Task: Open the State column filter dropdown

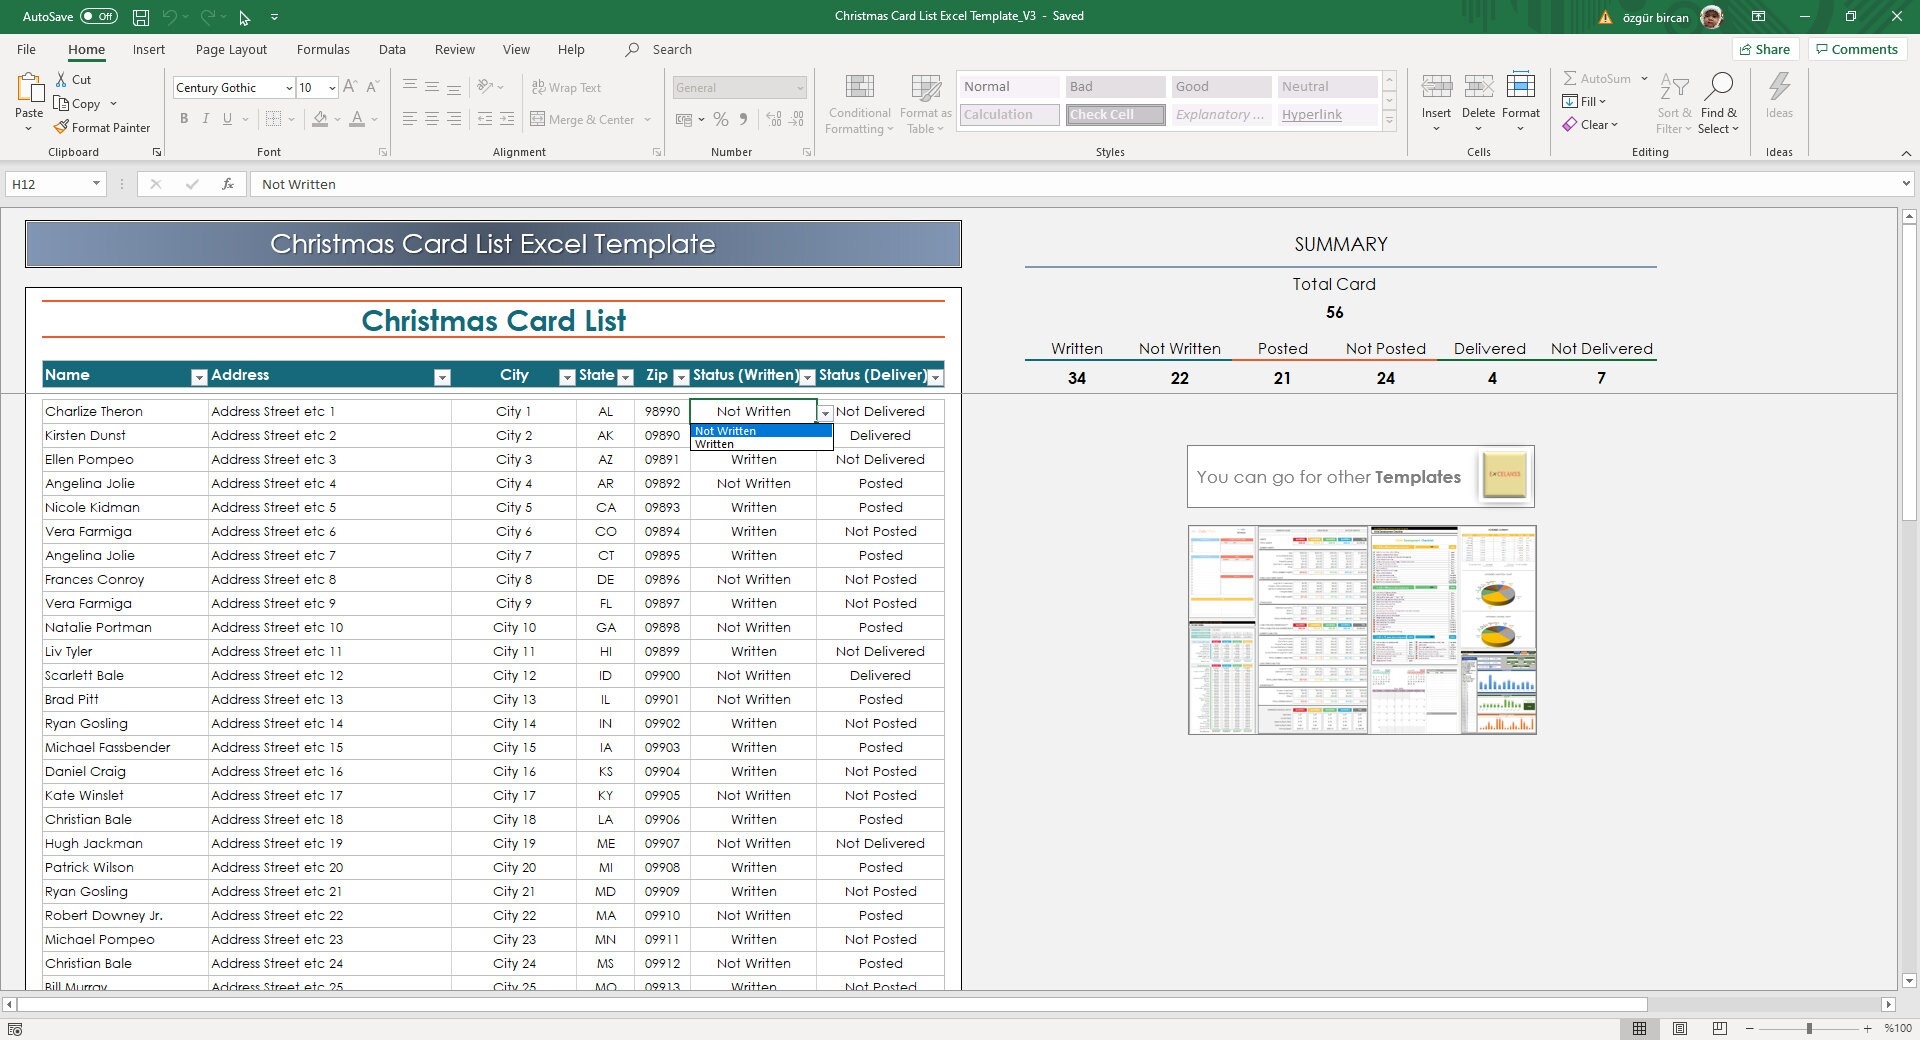Action: tap(625, 377)
